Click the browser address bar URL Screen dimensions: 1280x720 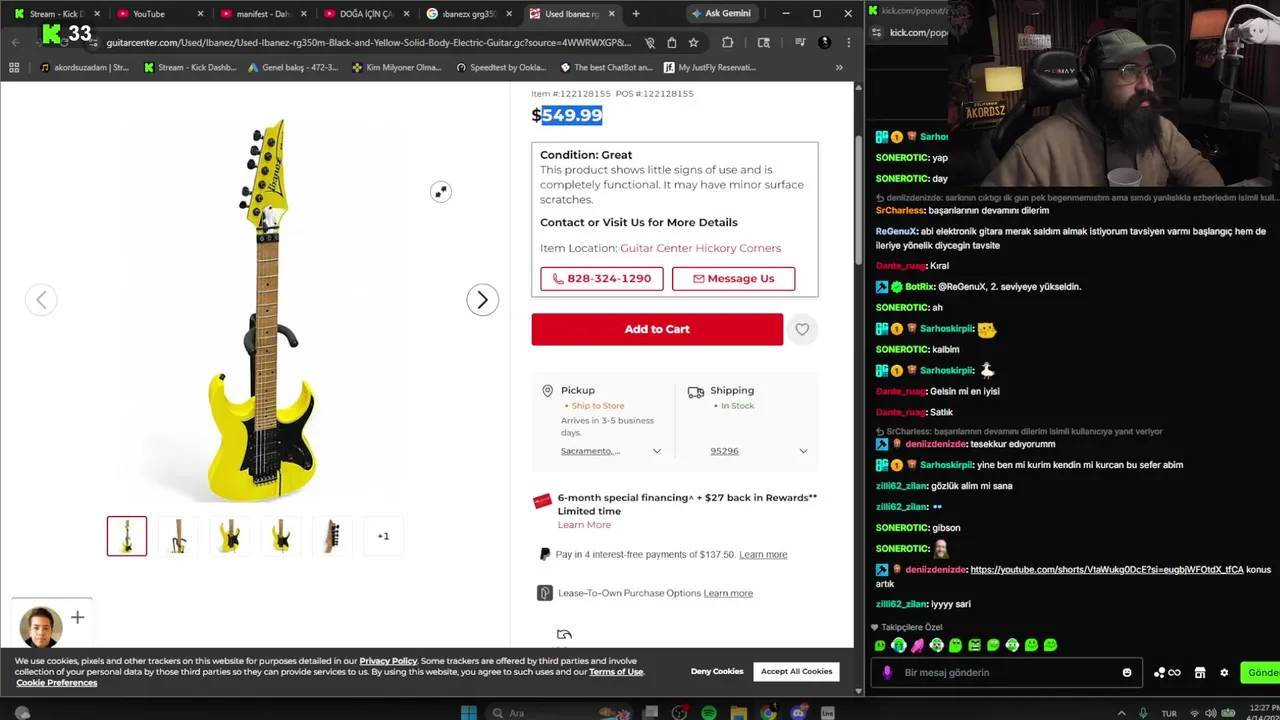coord(368,43)
